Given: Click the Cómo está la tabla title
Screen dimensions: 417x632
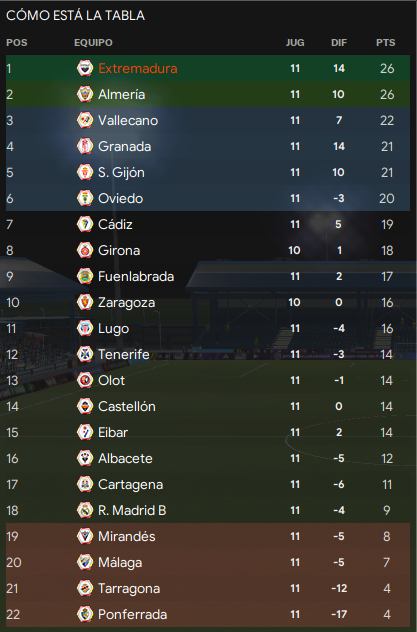Looking at the screenshot, I should (x=76, y=15).
